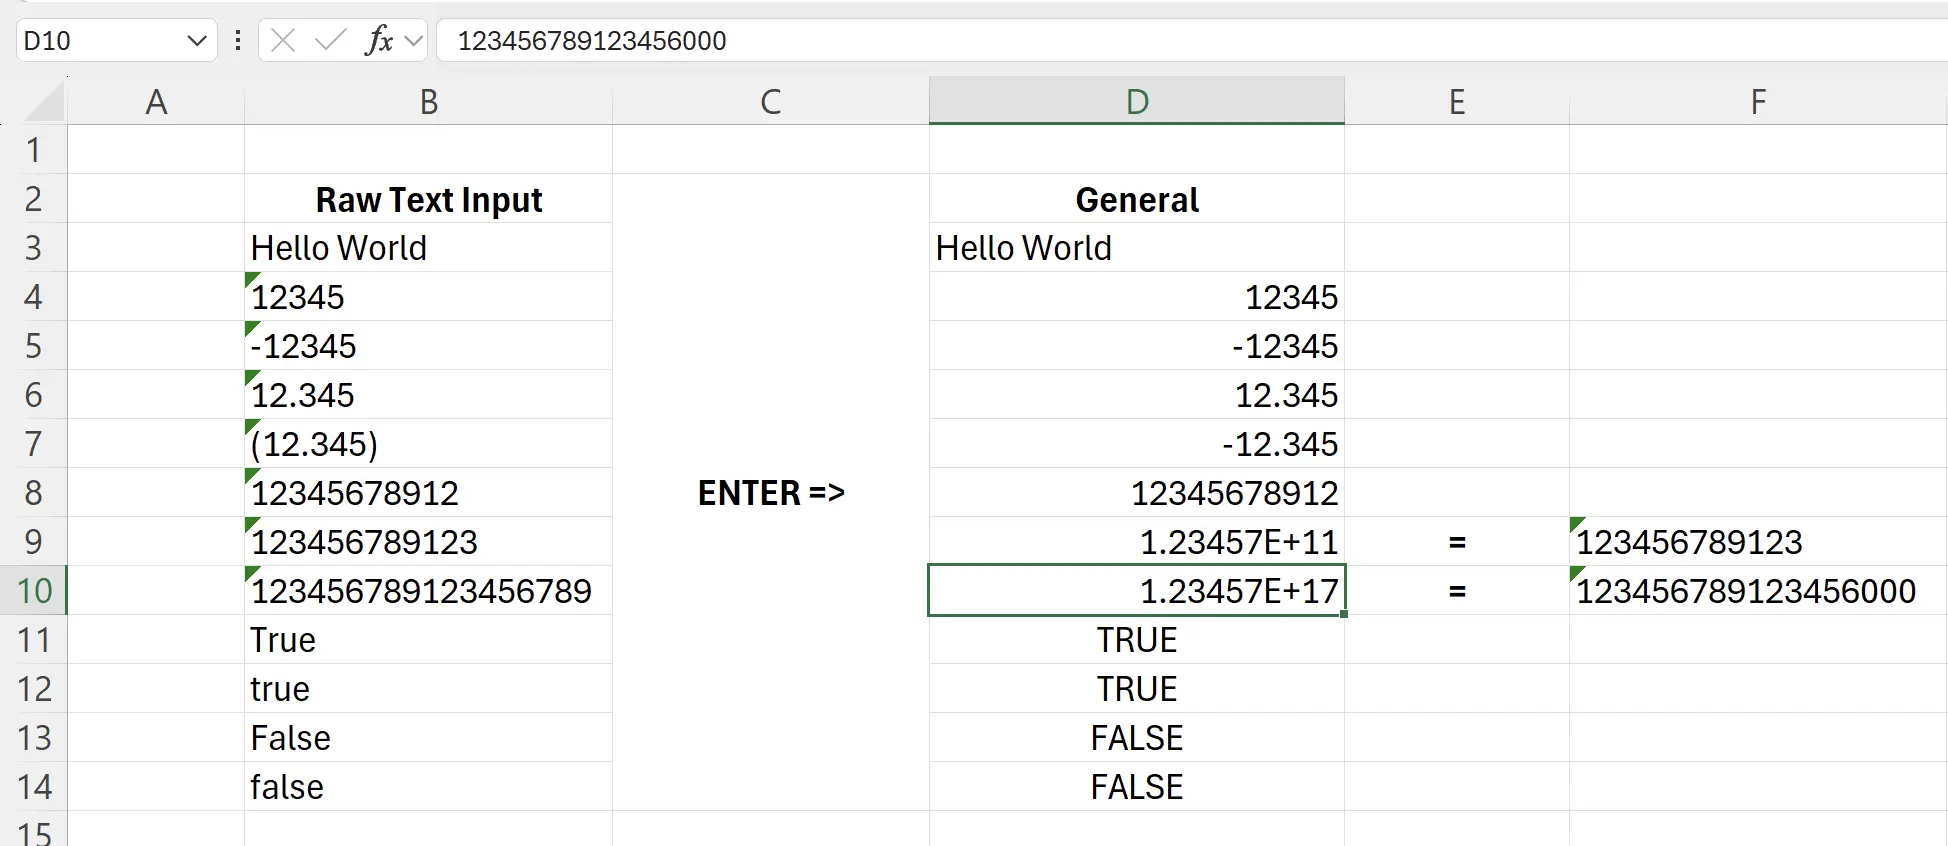Select row 10 header
Viewport: 1948px width, 846px height.
coord(34,591)
